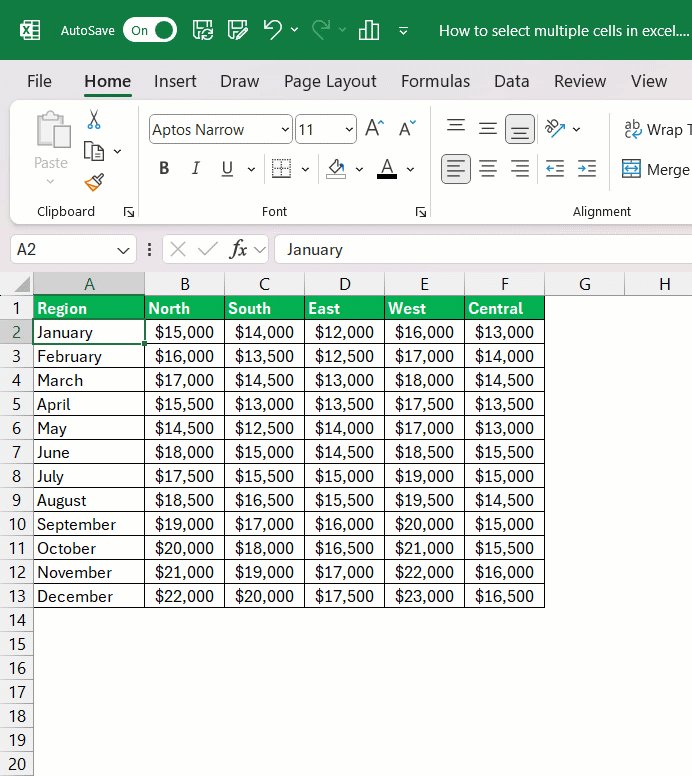Click the formula bar containing January
The height and width of the screenshot is (776, 692).
point(483,249)
